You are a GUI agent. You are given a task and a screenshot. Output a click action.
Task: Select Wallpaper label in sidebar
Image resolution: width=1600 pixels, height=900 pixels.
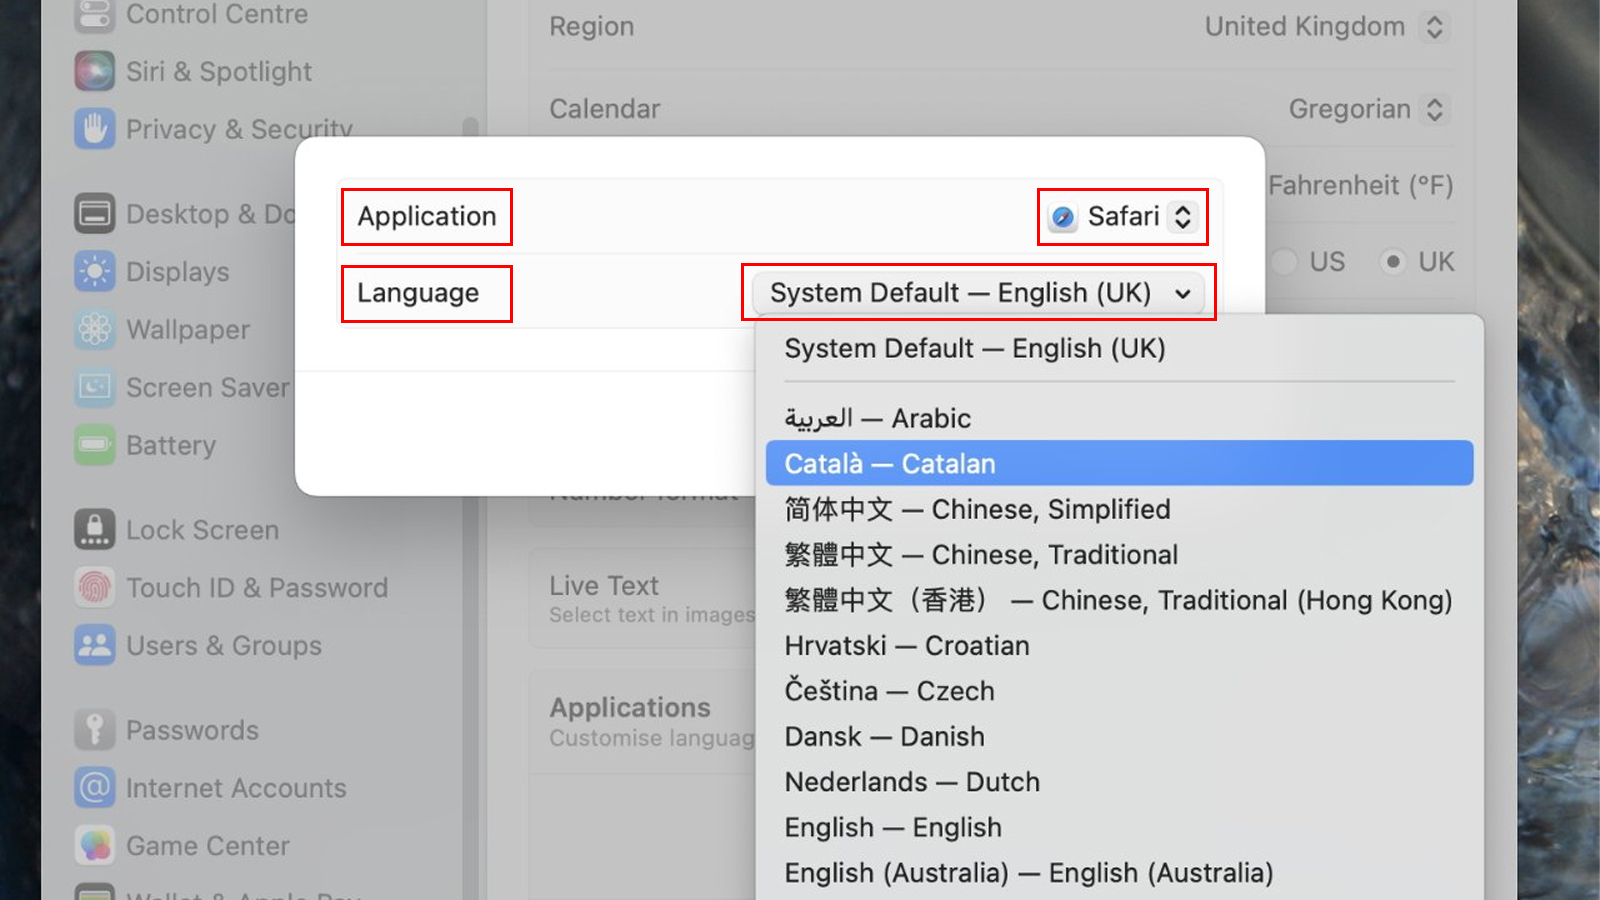coord(188,330)
